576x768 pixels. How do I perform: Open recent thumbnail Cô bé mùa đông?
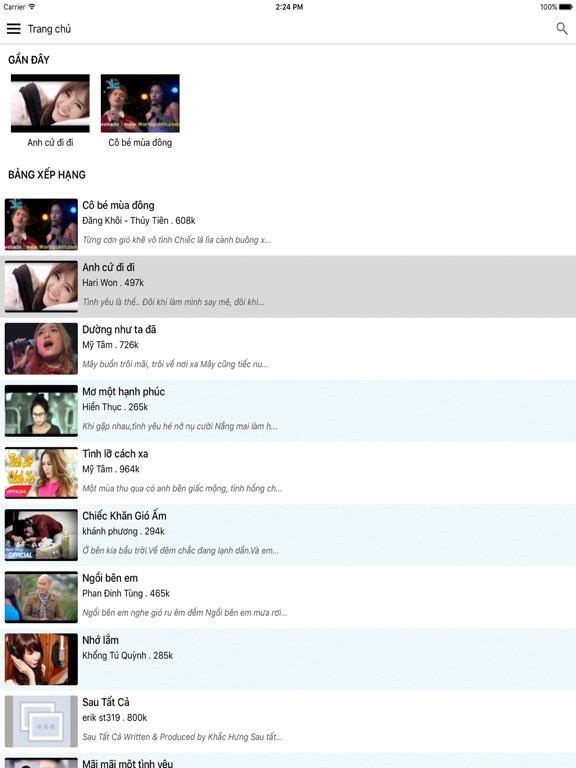pyautogui.click(x=140, y=103)
